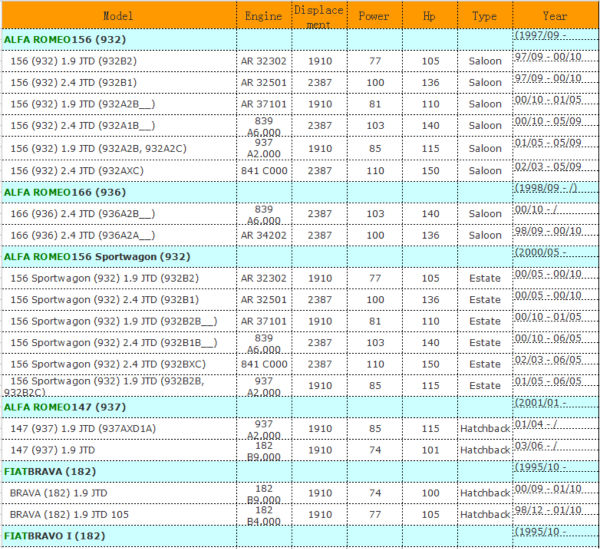Click the BRAVA (182) 1.9 JTD 105 row

[300, 515]
